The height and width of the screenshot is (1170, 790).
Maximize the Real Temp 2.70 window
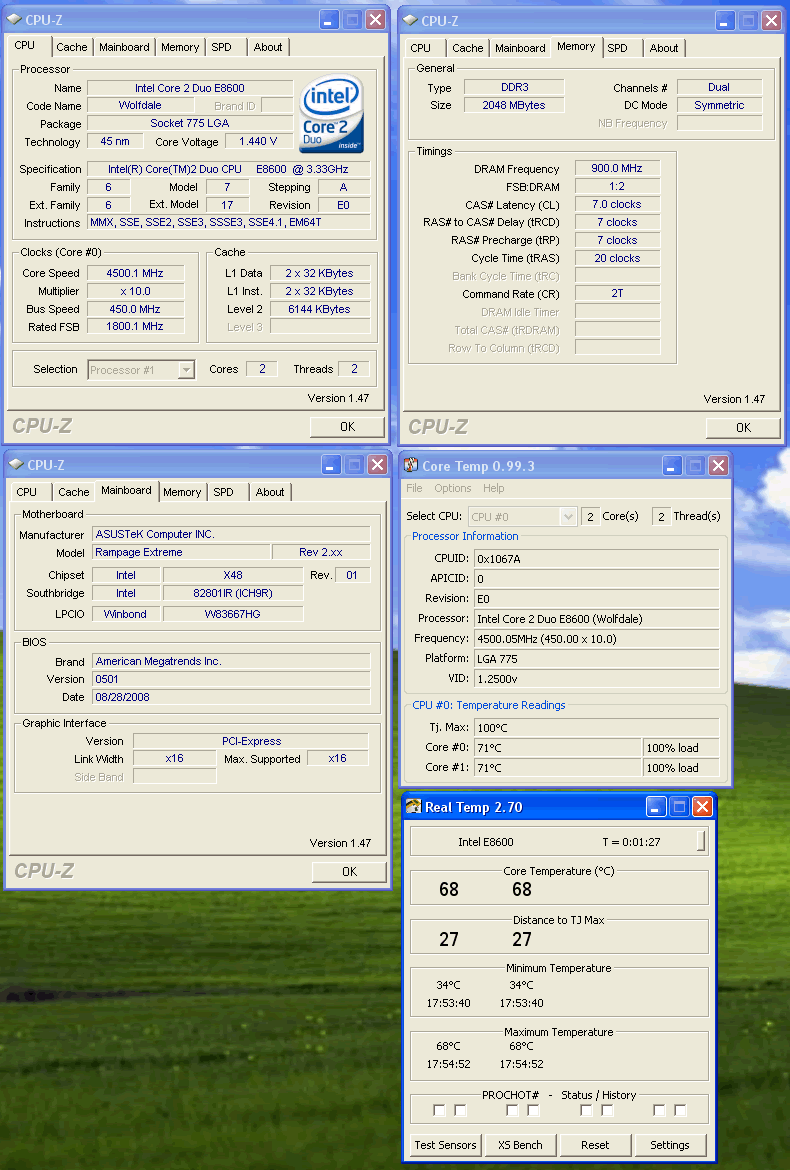679,807
